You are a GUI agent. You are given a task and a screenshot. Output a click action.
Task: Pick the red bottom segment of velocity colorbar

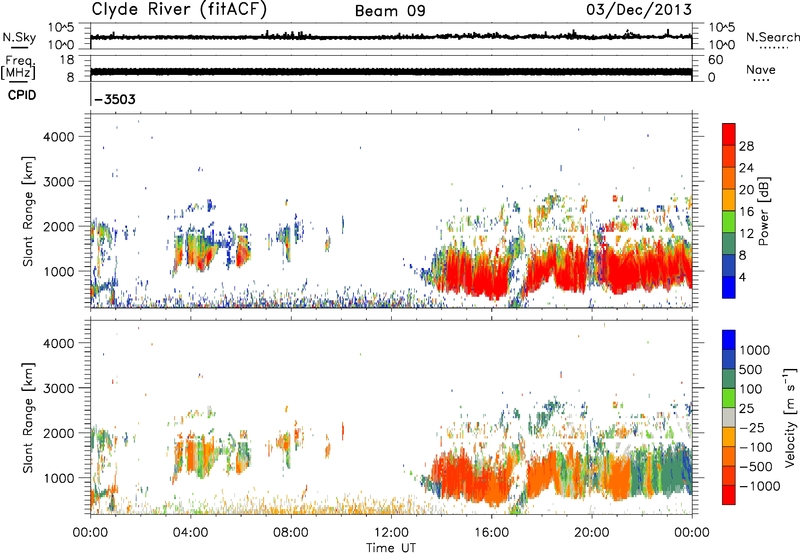click(x=729, y=495)
